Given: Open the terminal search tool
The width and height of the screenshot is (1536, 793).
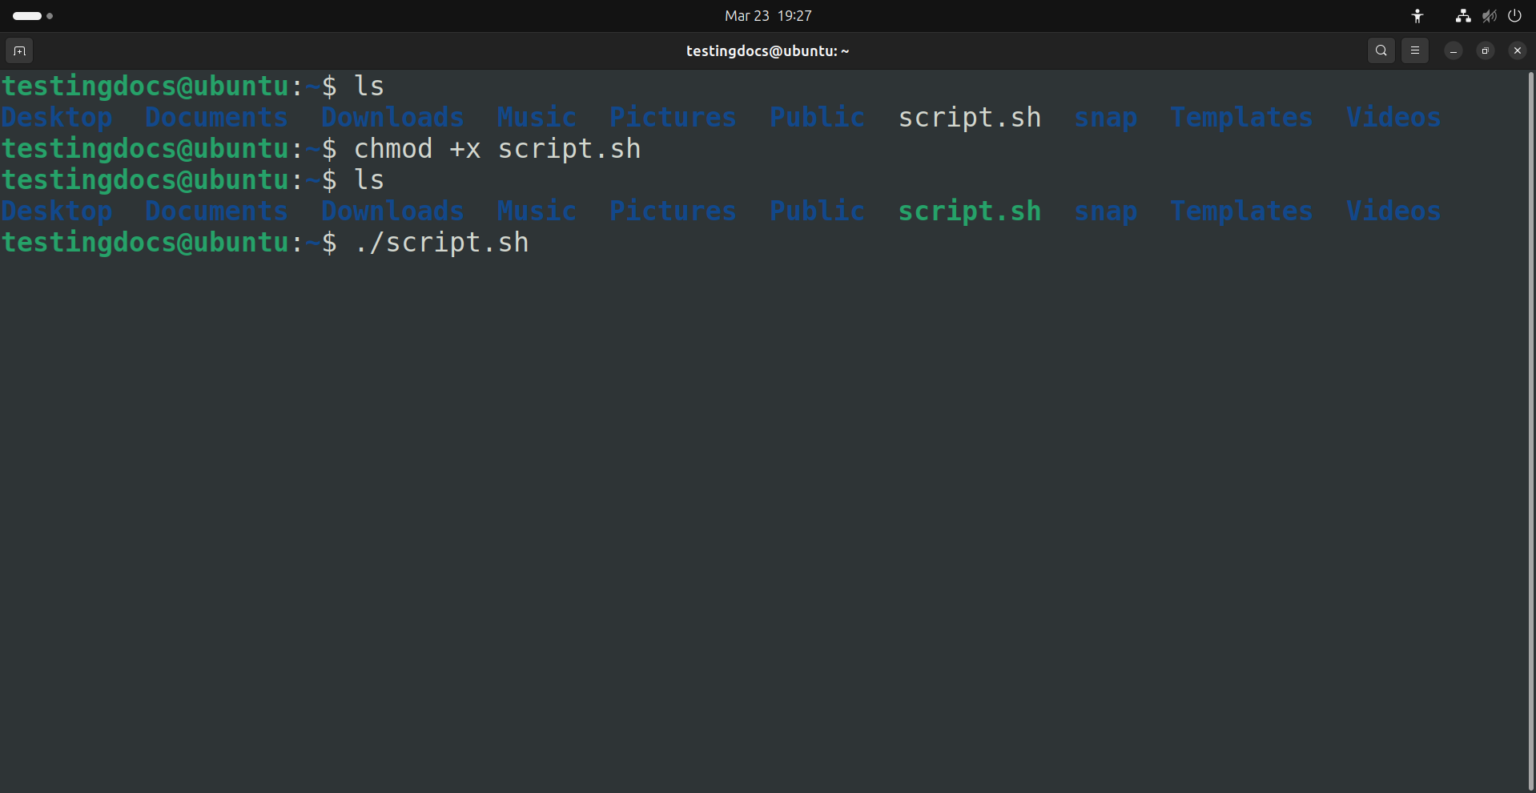Looking at the screenshot, I should coord(1381,51).
